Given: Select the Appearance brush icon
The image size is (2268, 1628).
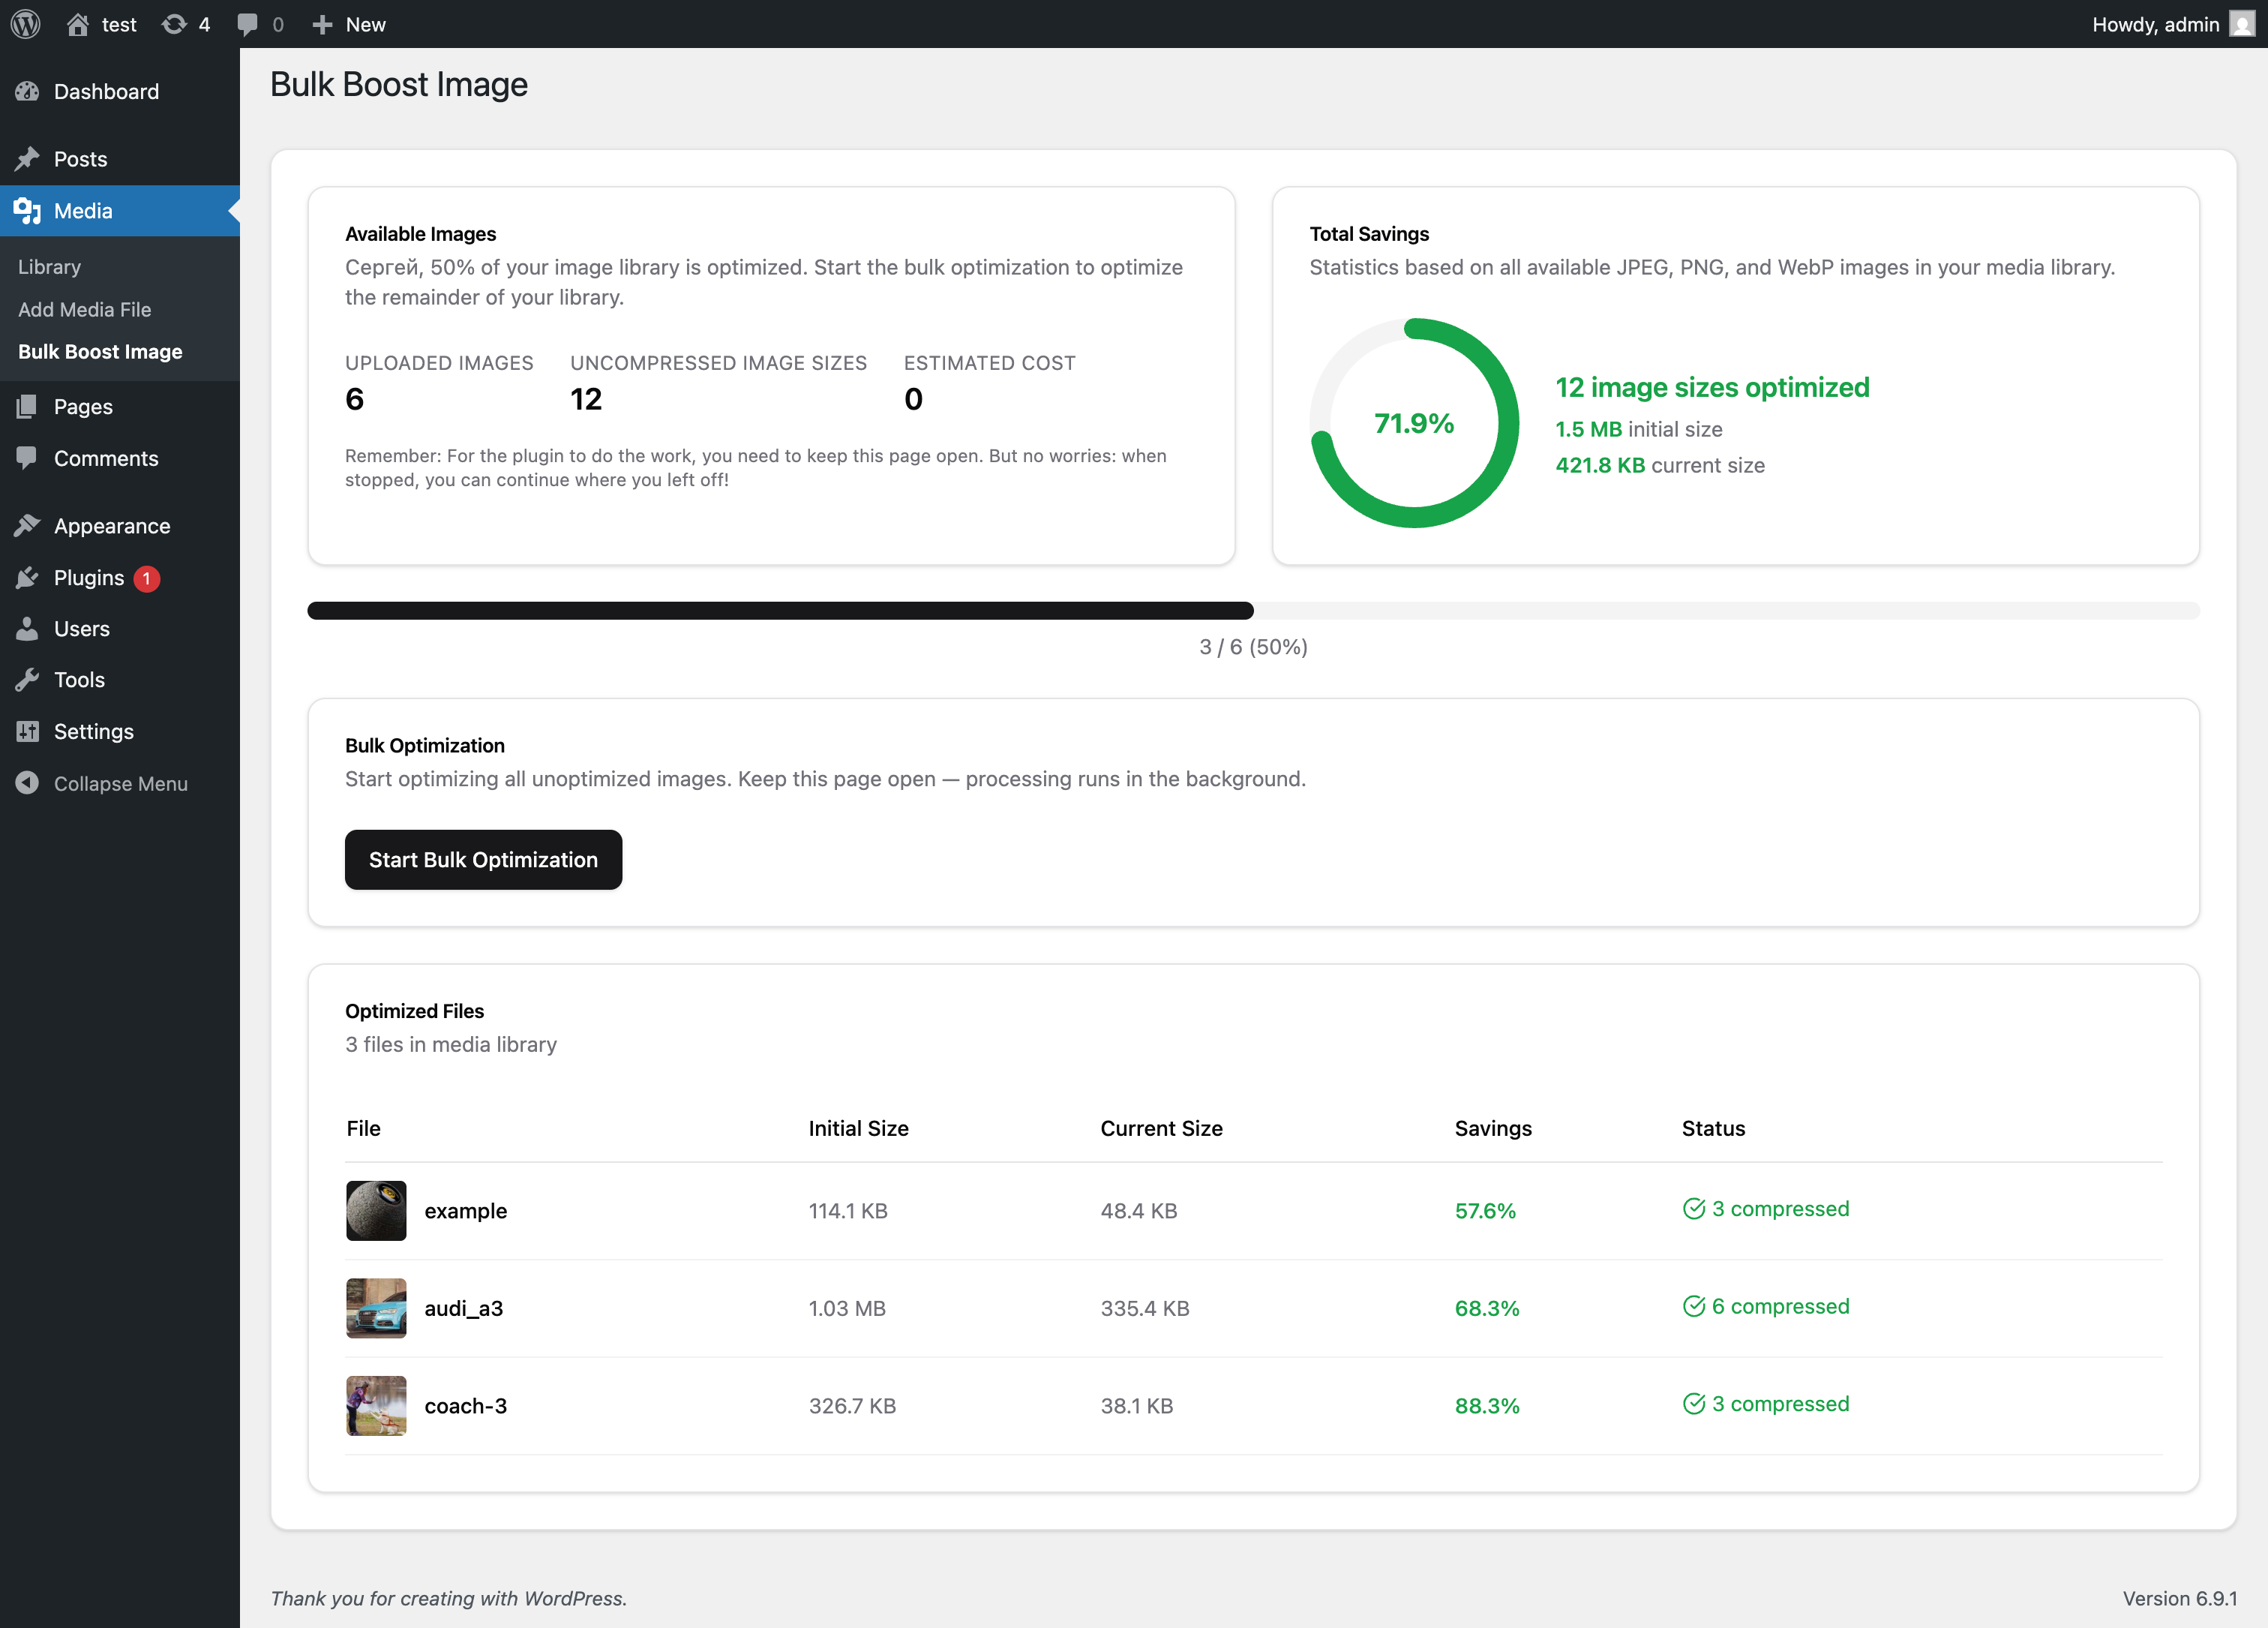Looking at the screenshot, I should (27, 525).
